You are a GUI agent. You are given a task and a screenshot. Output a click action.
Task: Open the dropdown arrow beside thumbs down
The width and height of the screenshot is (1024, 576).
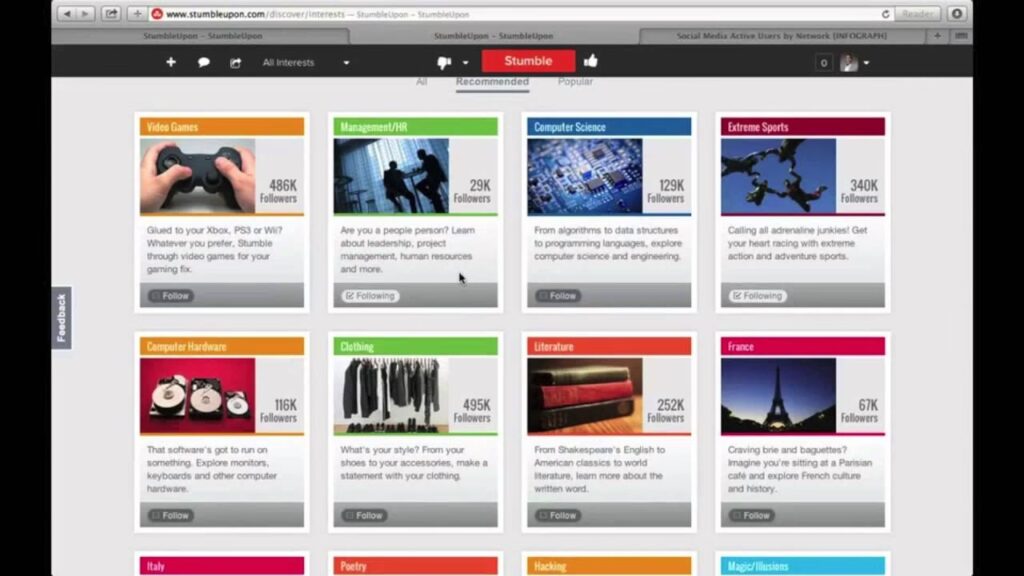pyautogui.click(x=465, y=63)
